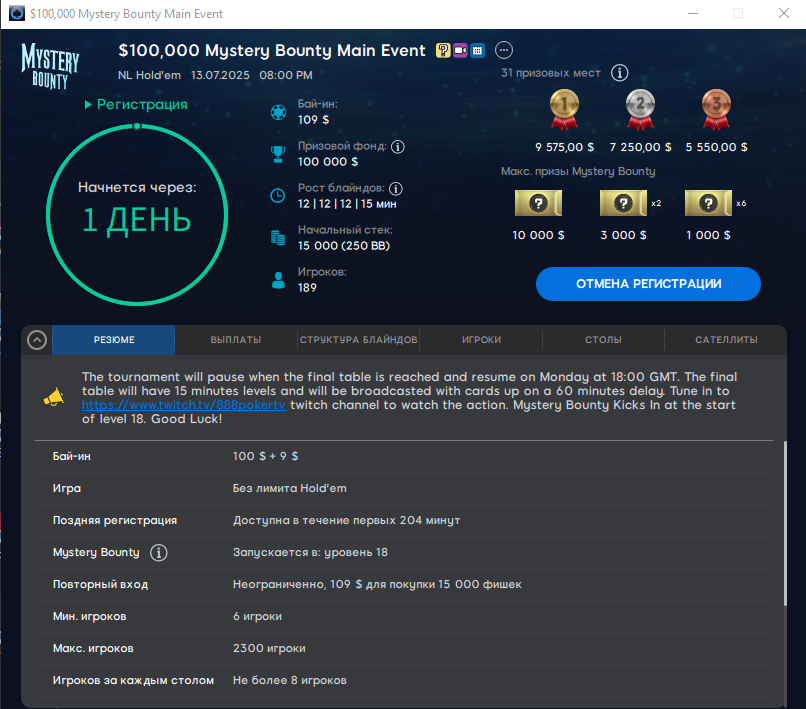Click the bronze third place medal
806x709 pixels.
(x=716, y=109)
